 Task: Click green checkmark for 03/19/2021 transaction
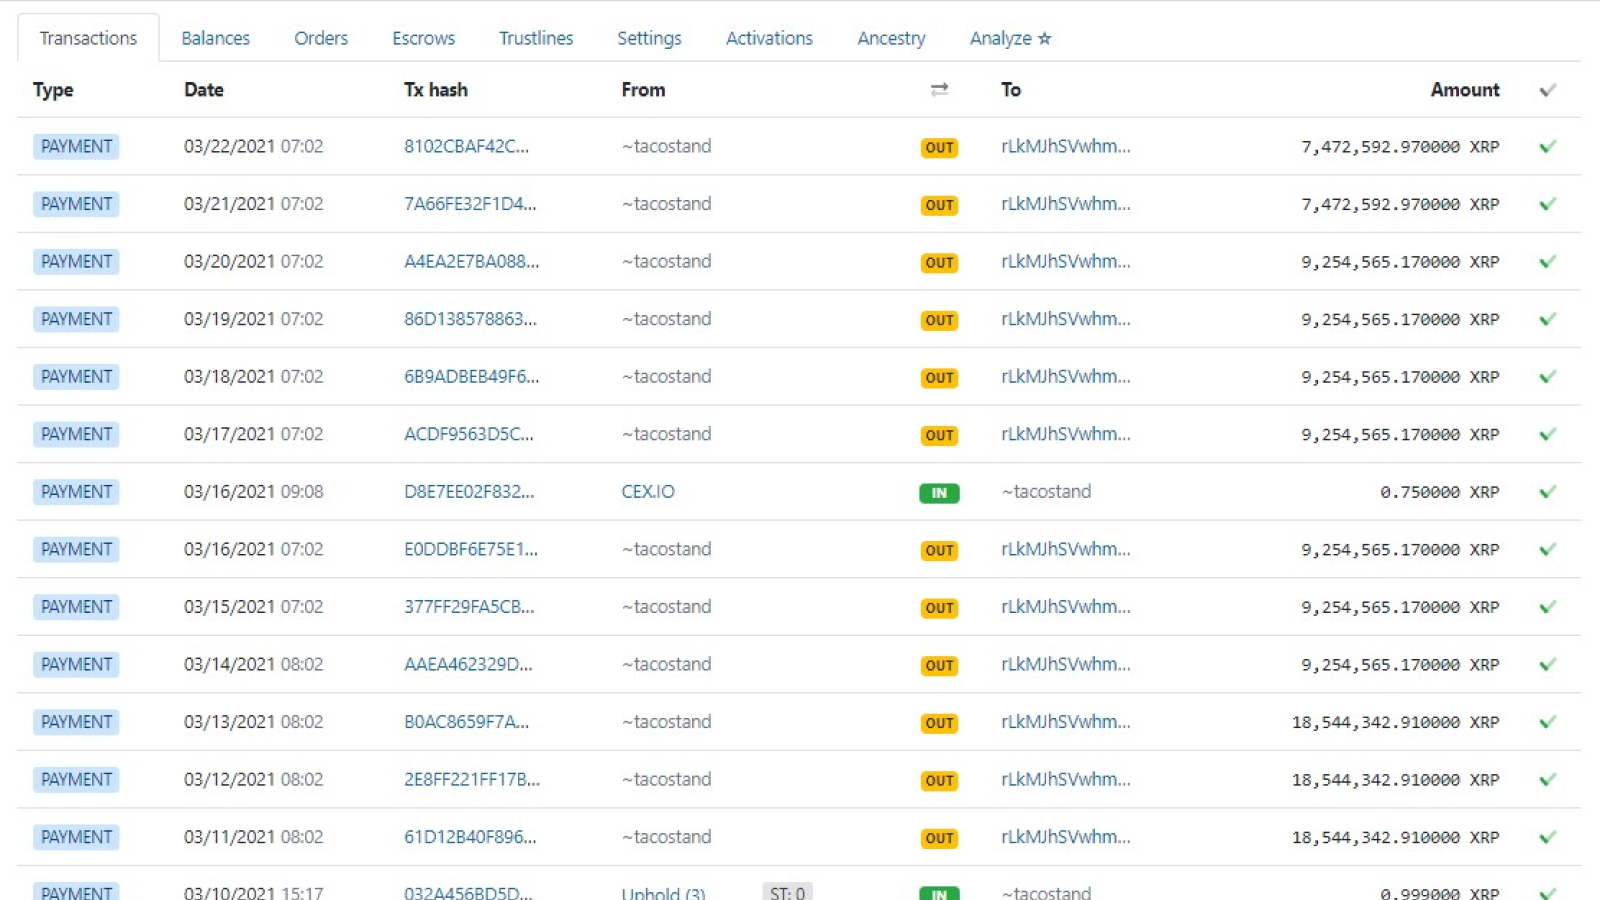1547,319
